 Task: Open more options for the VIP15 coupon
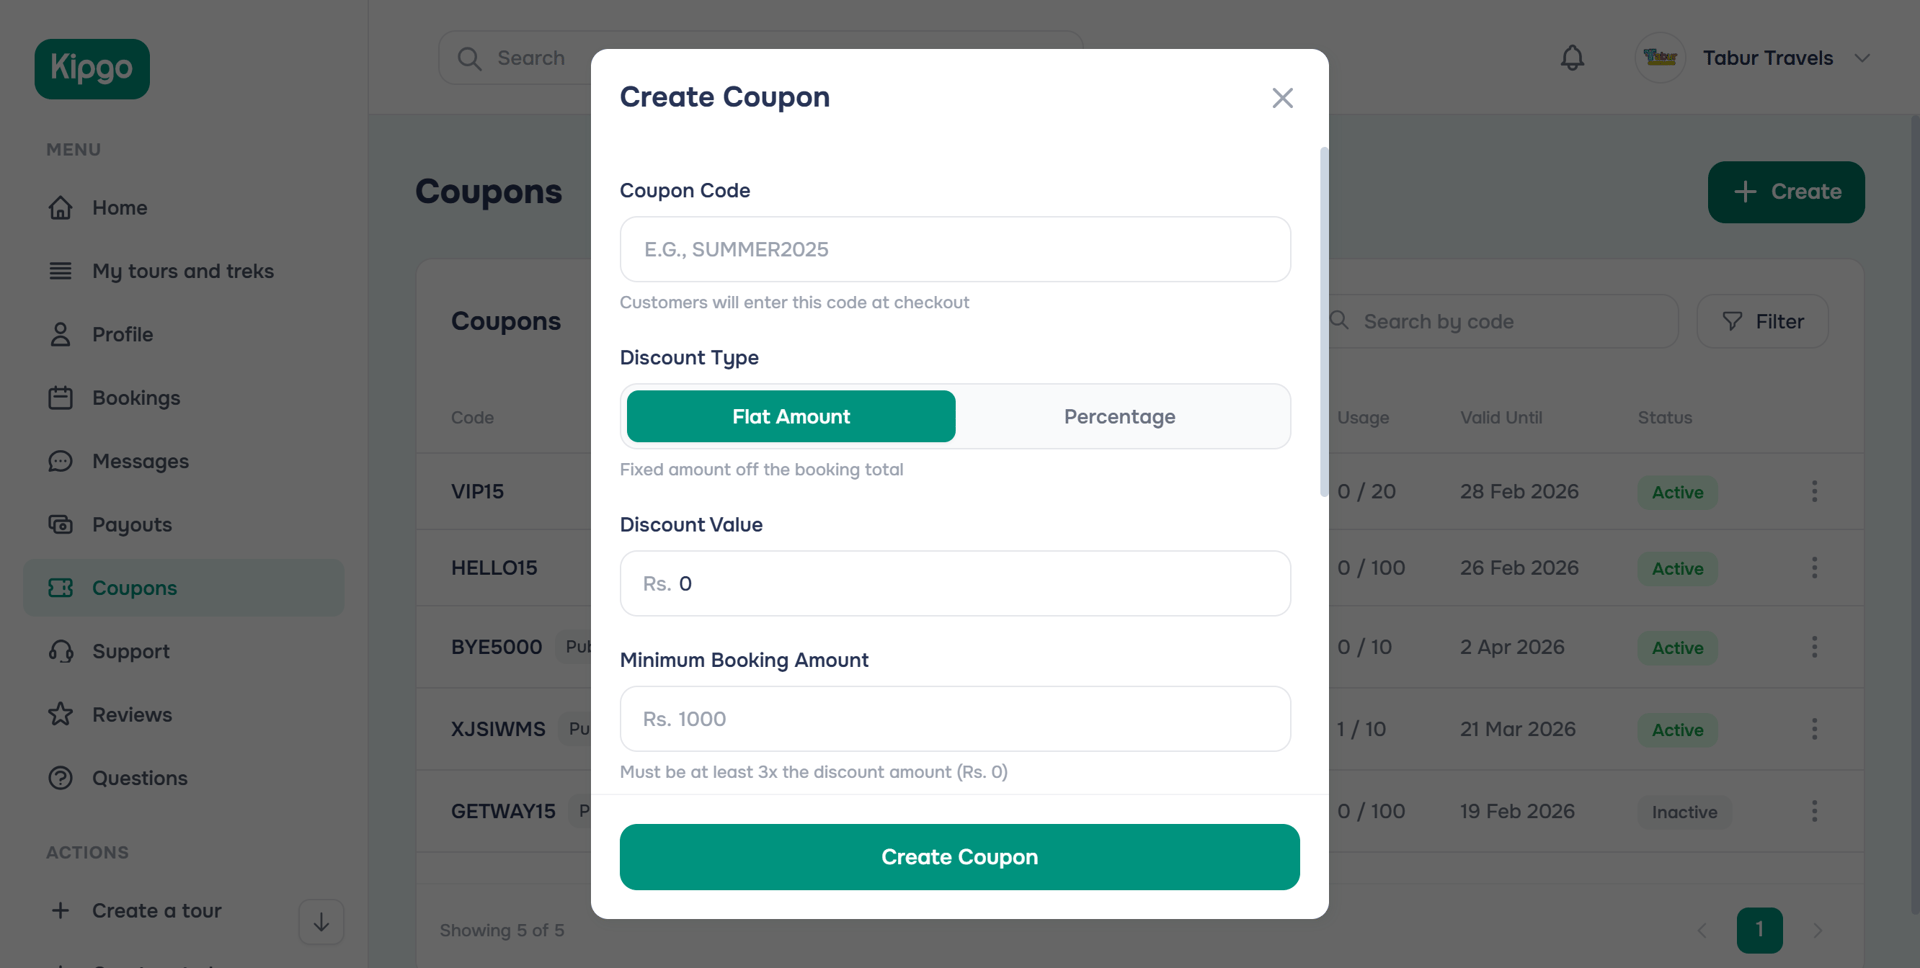[1815, 491]
